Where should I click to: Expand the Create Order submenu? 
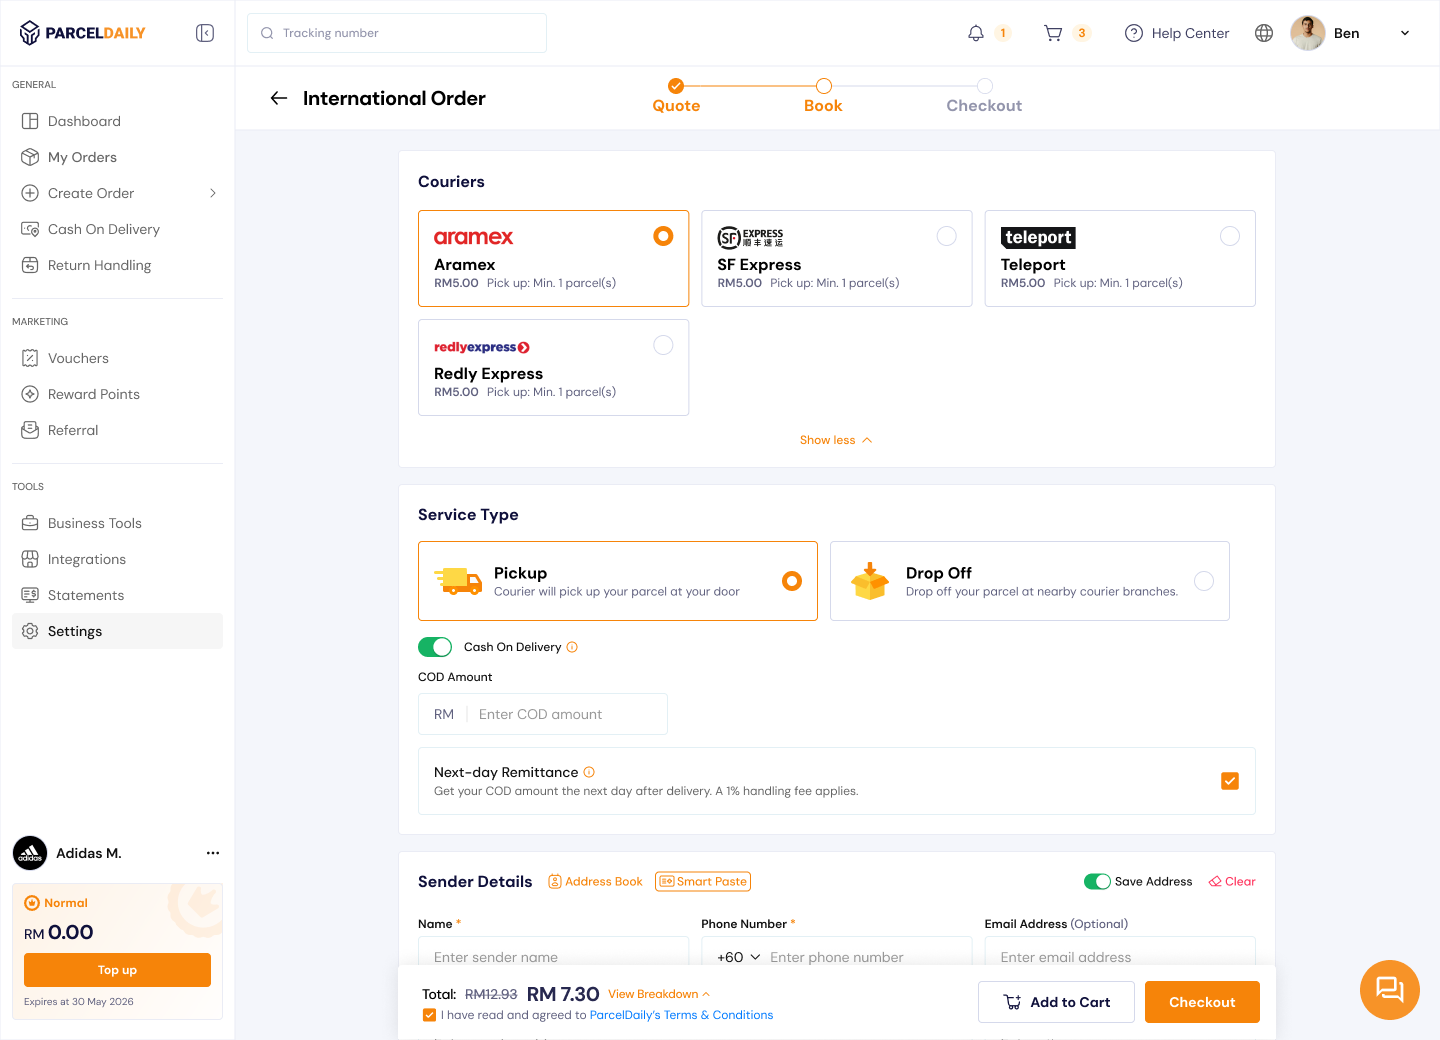click(212, 193)
